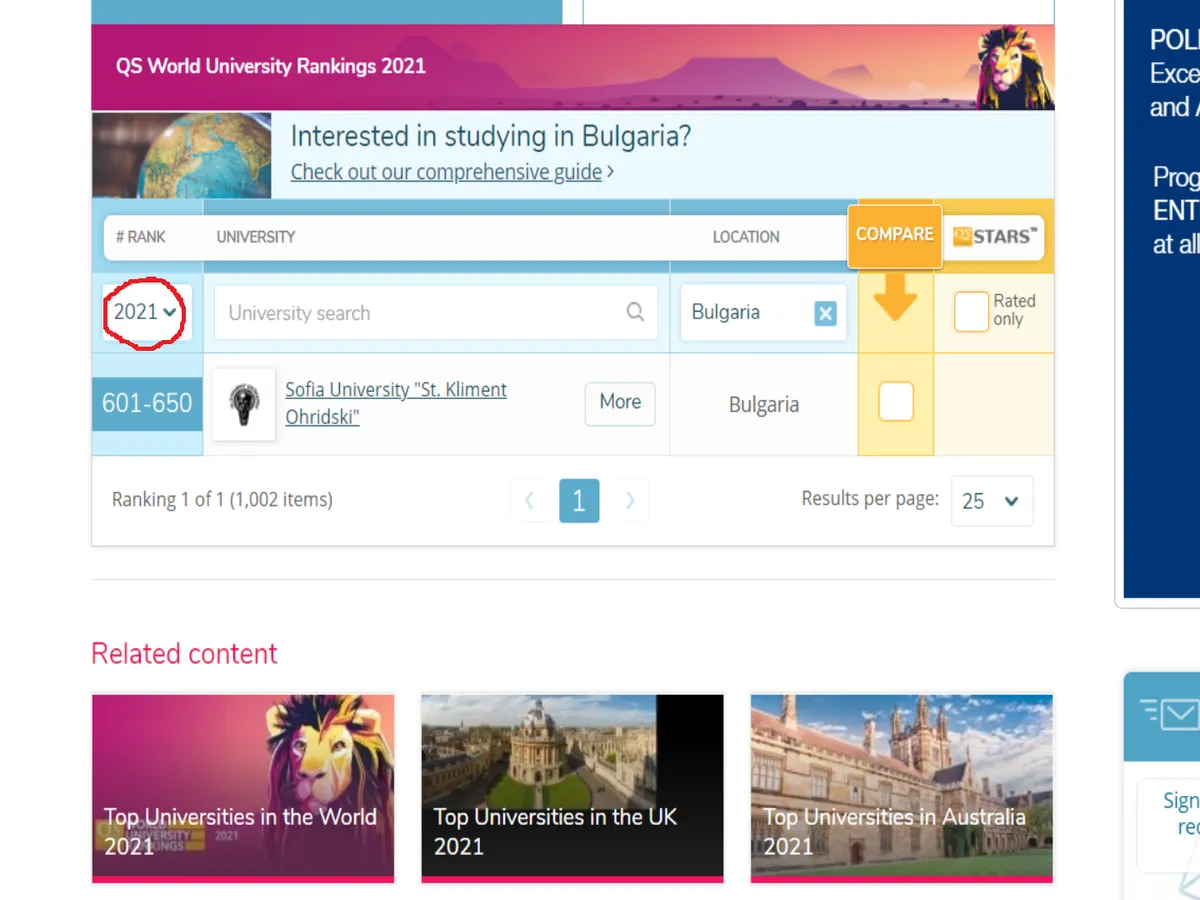Screen dimensions: 1200x900
Task: Click the globe image in banner
Action: tap(182, 155)
